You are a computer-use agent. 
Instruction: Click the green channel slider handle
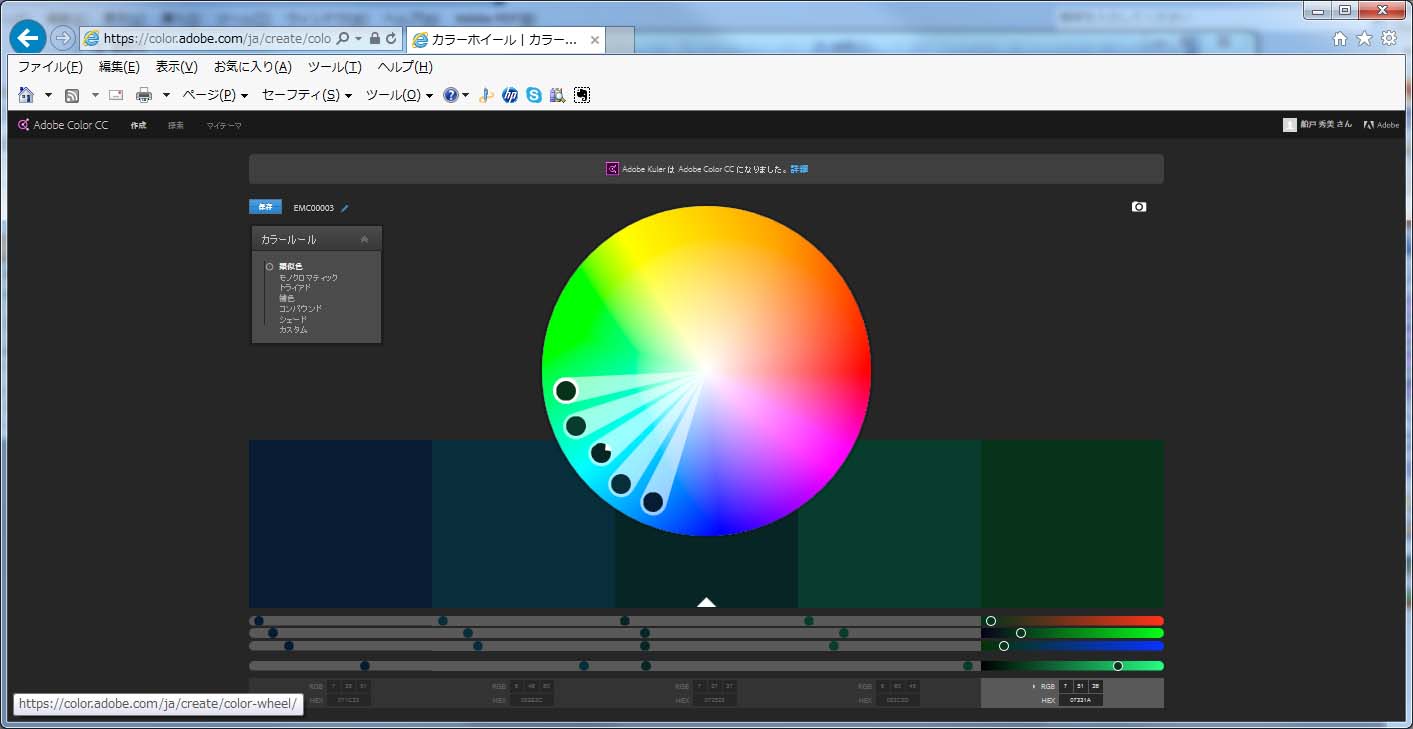tap(1021, 633)
